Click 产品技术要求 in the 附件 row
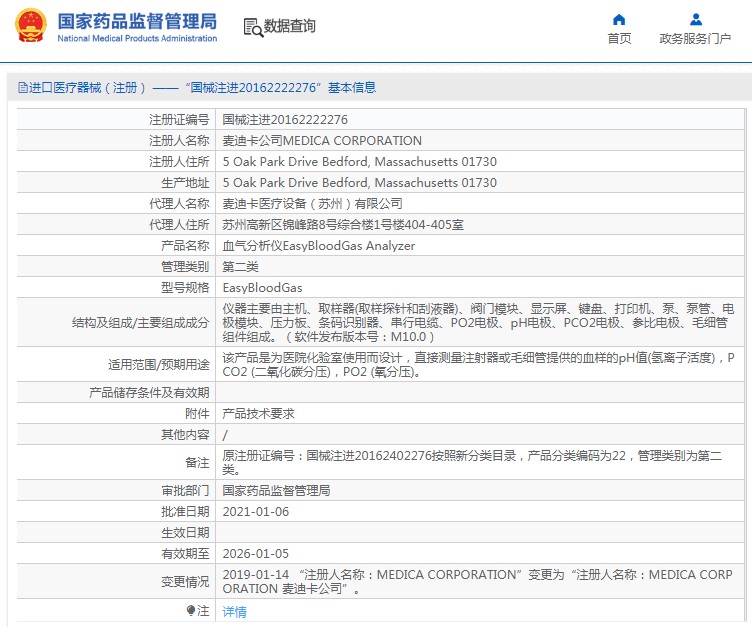Viewport: 752px width, 627px height. [258, 414]
